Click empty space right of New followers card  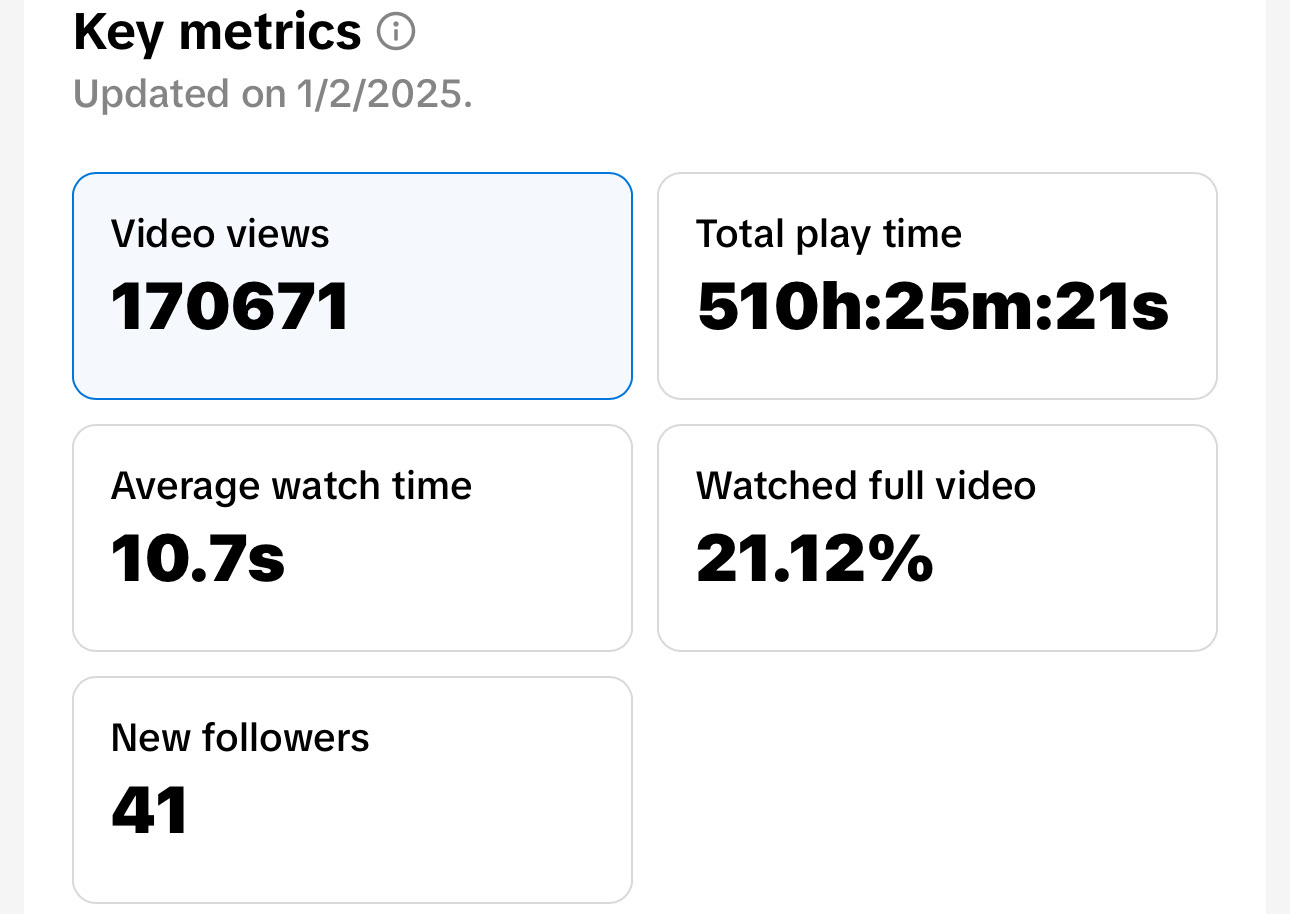[936, 790]
